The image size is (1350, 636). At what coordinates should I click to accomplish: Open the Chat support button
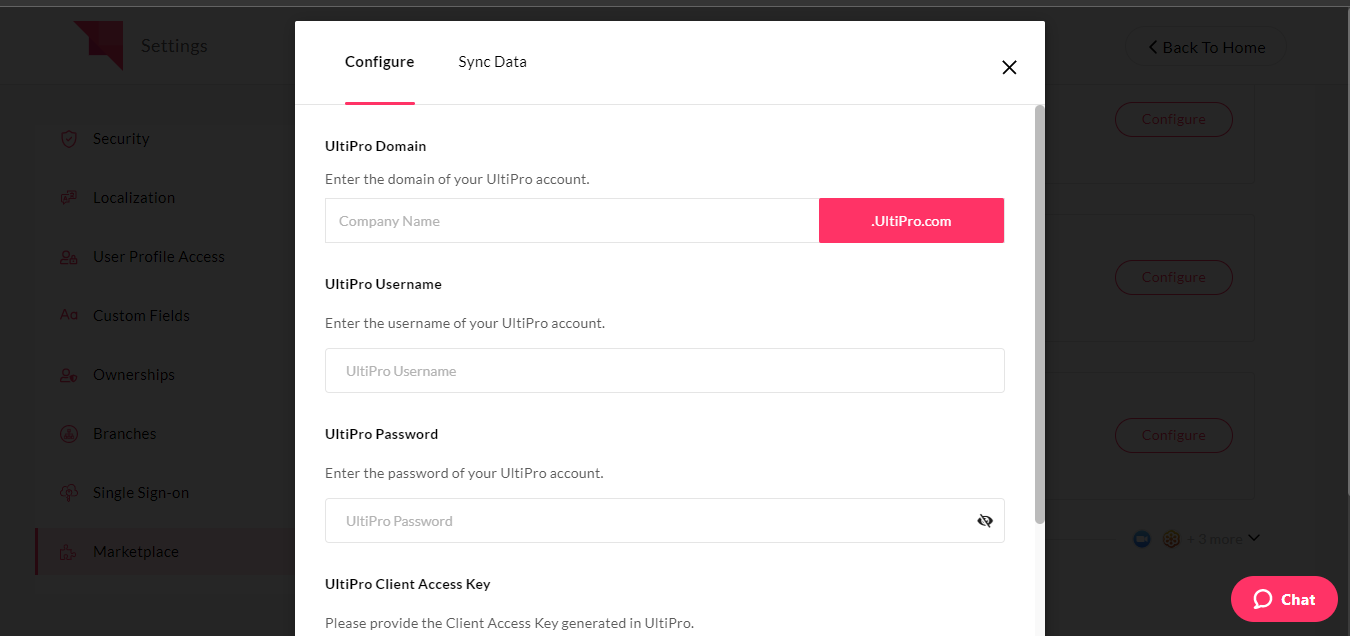point(1284,599)
